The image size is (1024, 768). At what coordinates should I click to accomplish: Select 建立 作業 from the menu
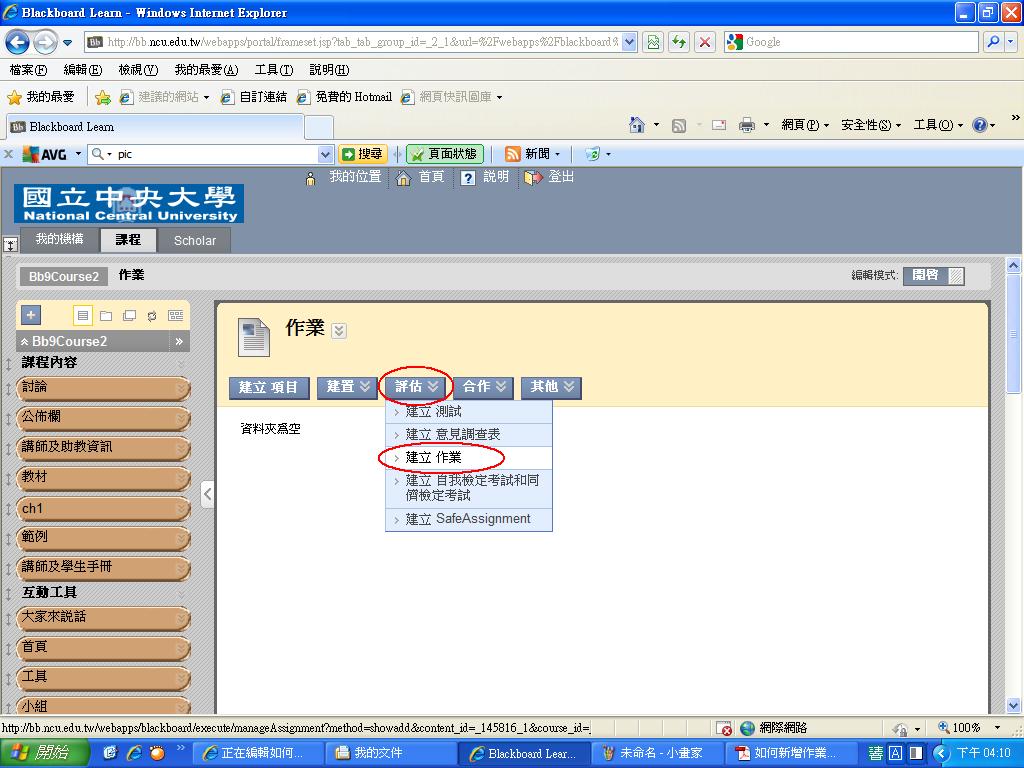pyautogui.click(x=434, y=458)
